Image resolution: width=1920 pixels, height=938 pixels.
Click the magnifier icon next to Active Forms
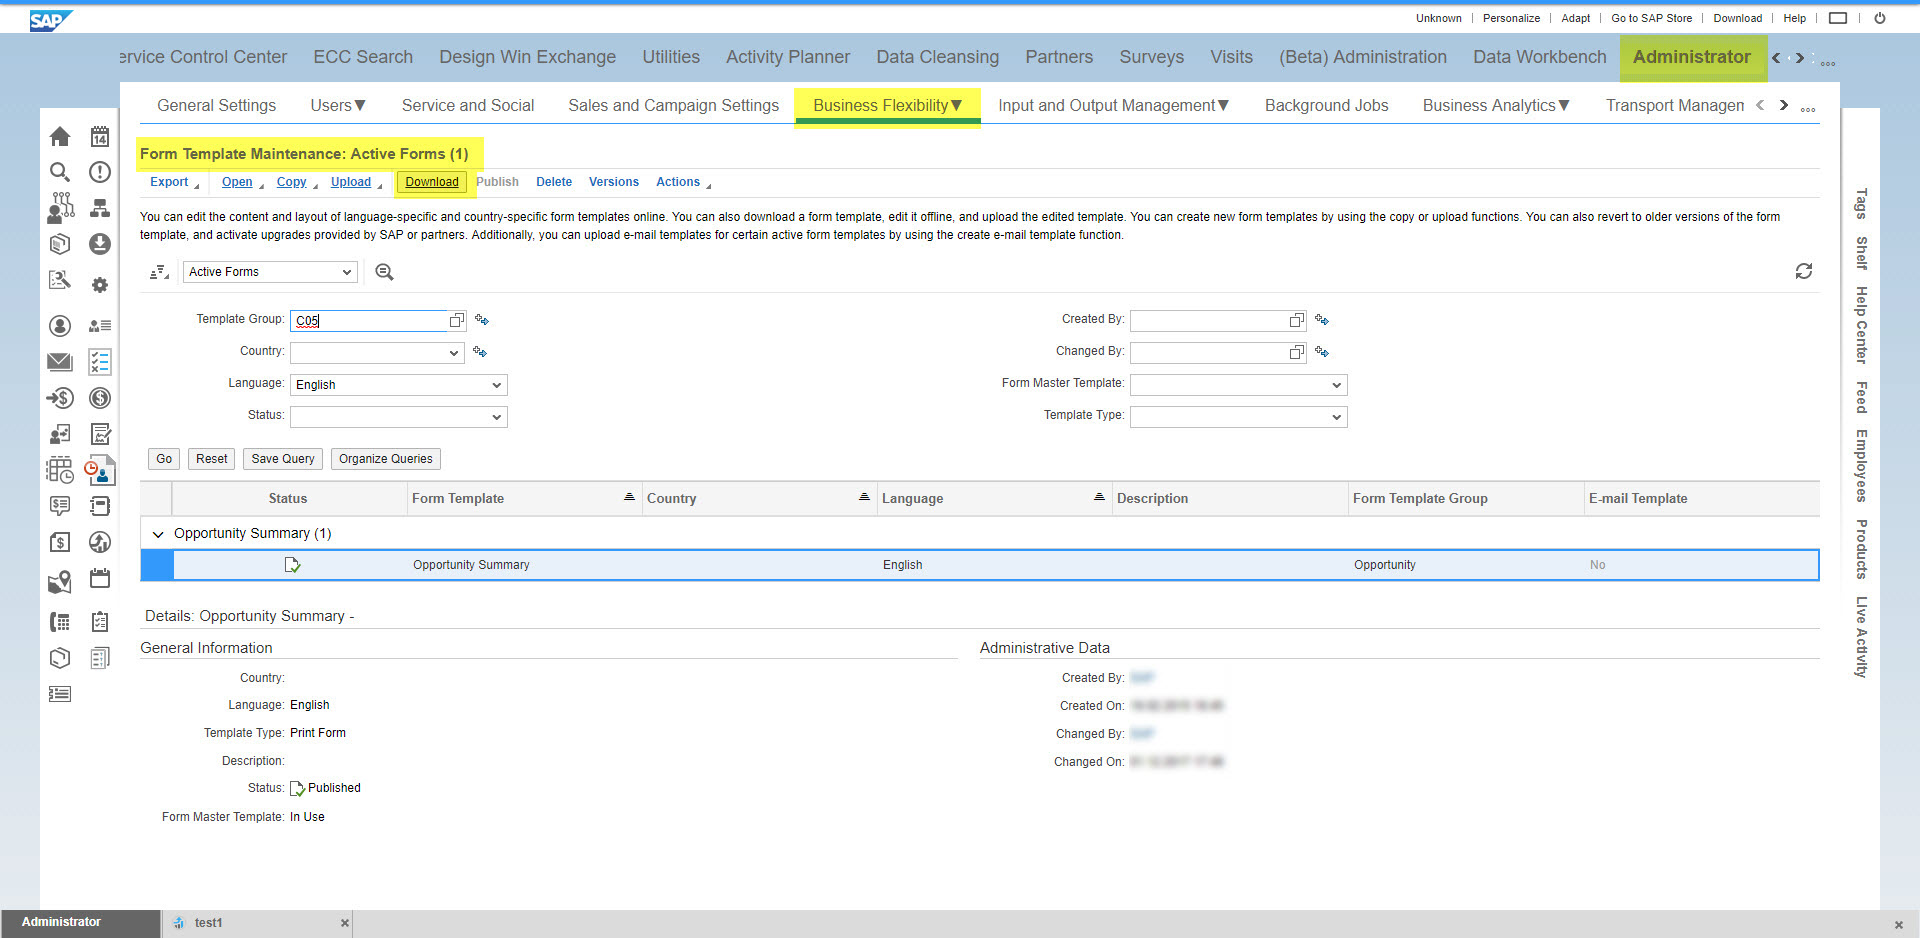tap(384, 272)
